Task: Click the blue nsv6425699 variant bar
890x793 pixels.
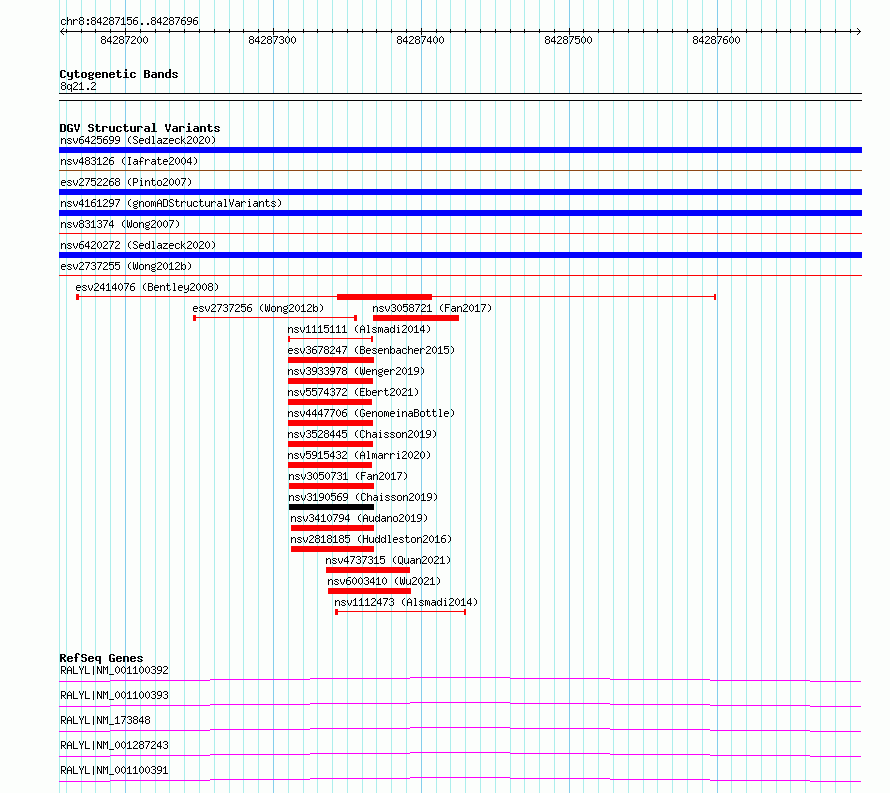Action: pos(460,150)
